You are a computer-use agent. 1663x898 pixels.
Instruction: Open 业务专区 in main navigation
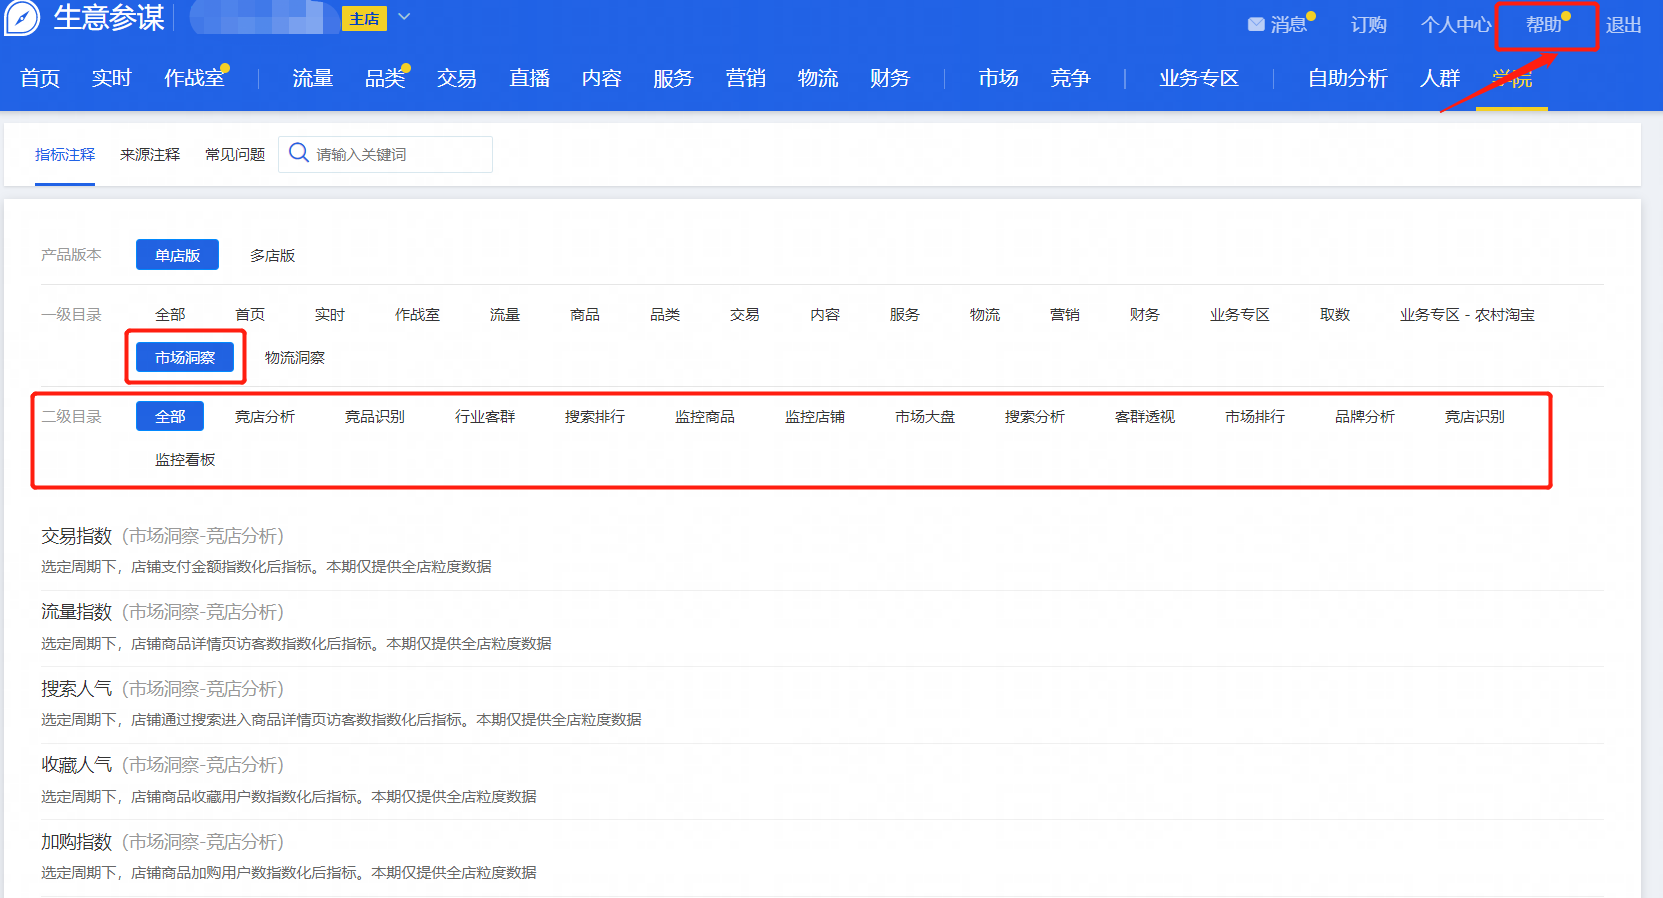[x=1199, y=78]
